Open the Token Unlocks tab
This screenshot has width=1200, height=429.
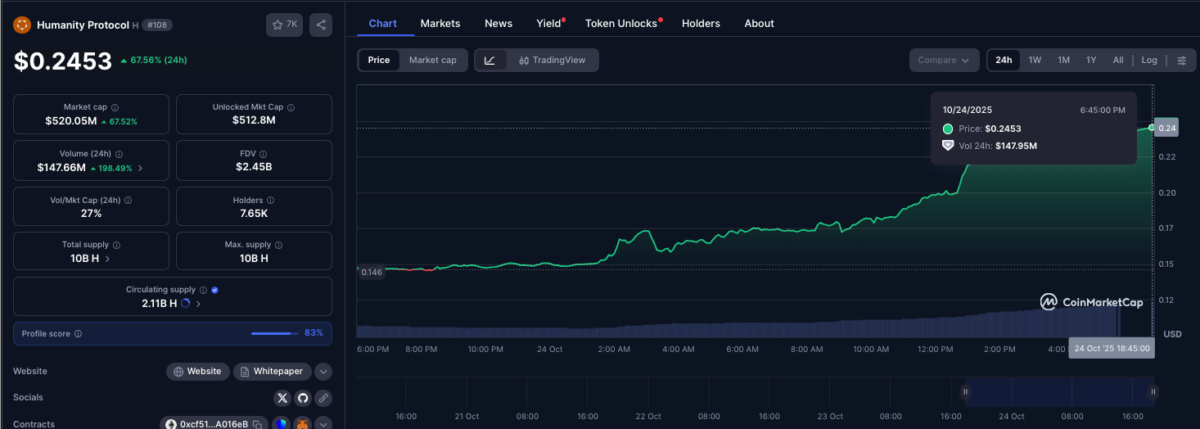(x=621, y=23)
